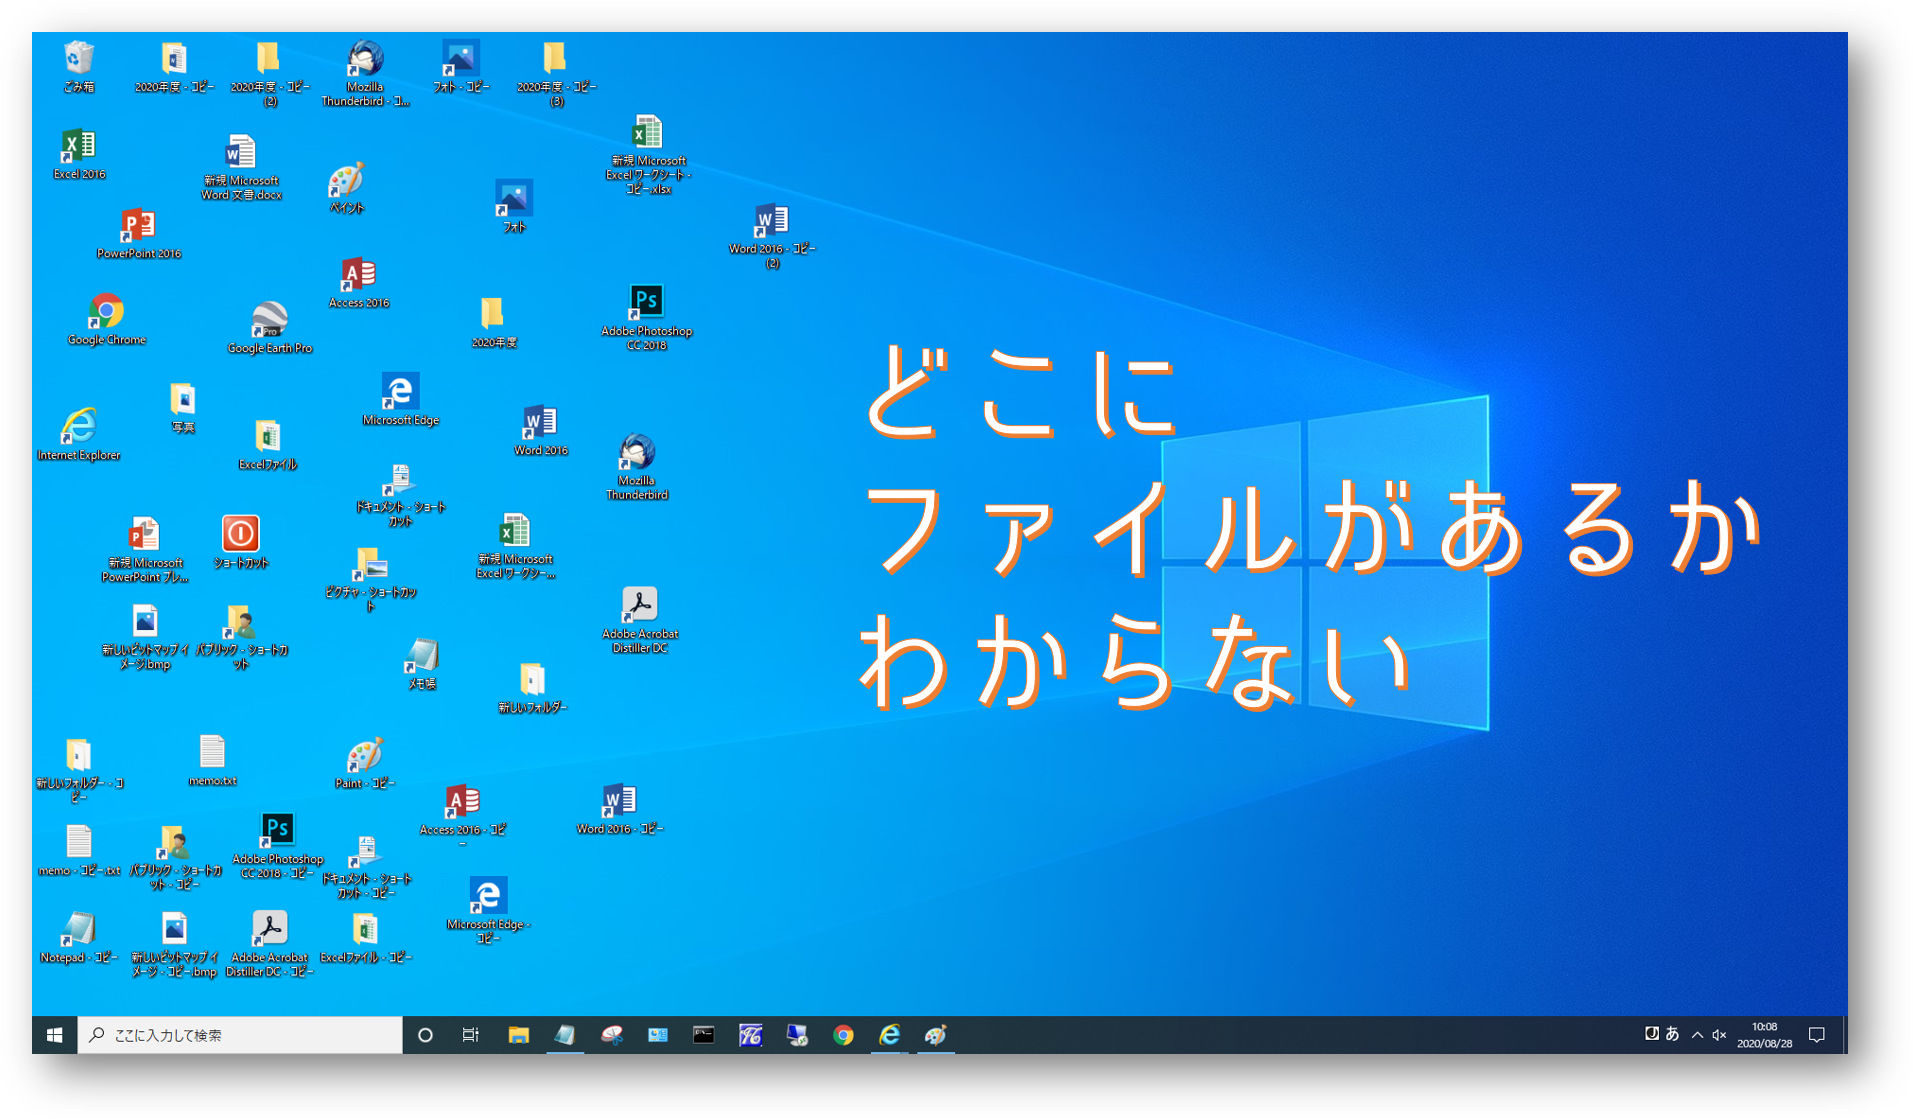This screenshot has width=1913, height=1119.
Task: Click the ここに入力して検索 search box
Action: pyautogui.click(x=240, y=1035)
